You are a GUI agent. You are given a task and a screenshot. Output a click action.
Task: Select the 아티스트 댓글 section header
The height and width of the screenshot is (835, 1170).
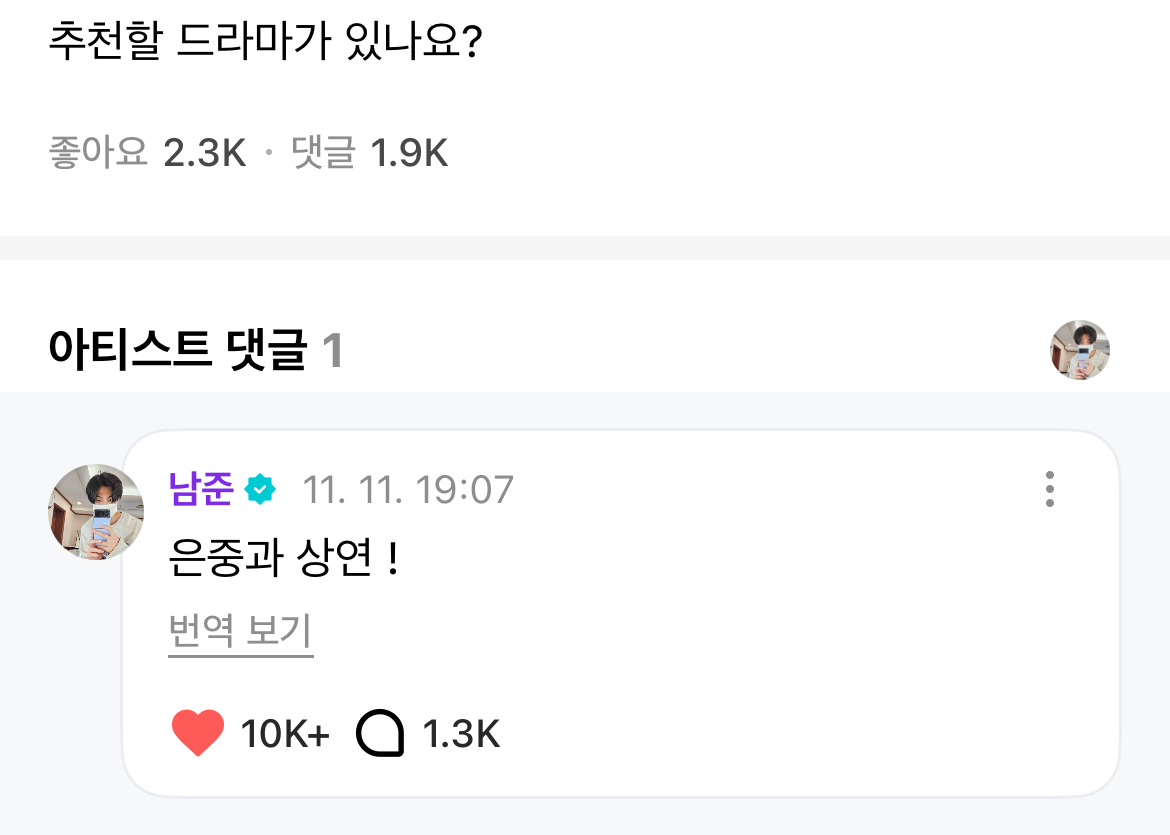[177, 351]
